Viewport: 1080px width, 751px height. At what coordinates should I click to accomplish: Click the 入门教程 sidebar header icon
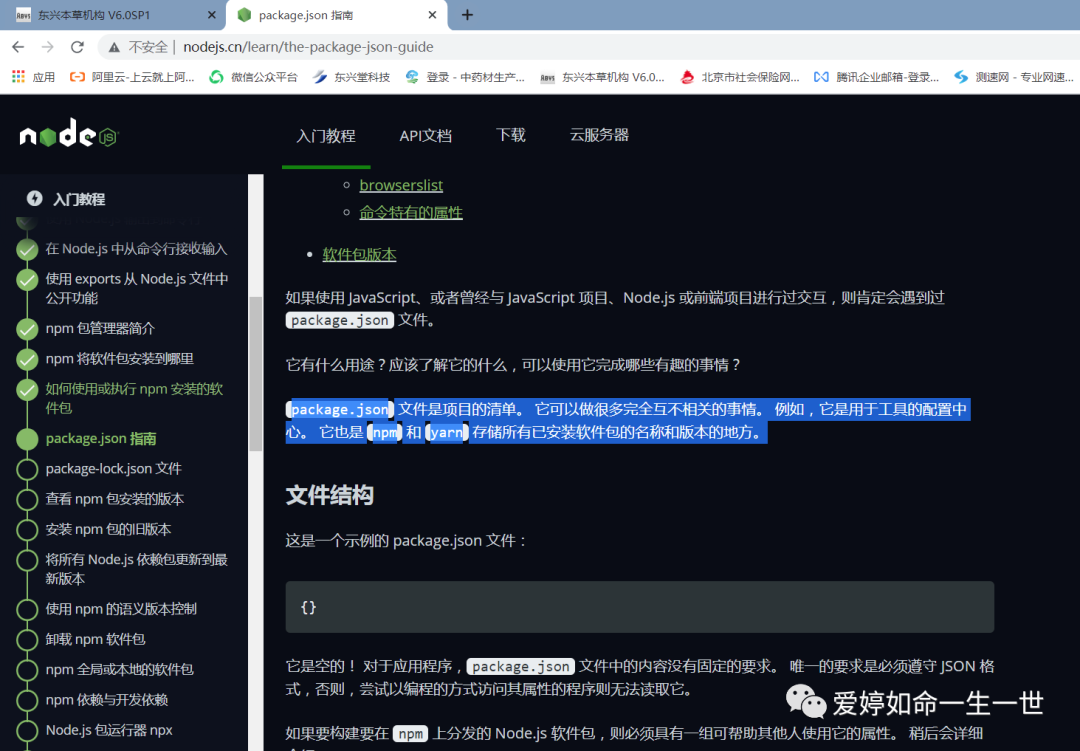pyautogui.click(x=34, y=198)
